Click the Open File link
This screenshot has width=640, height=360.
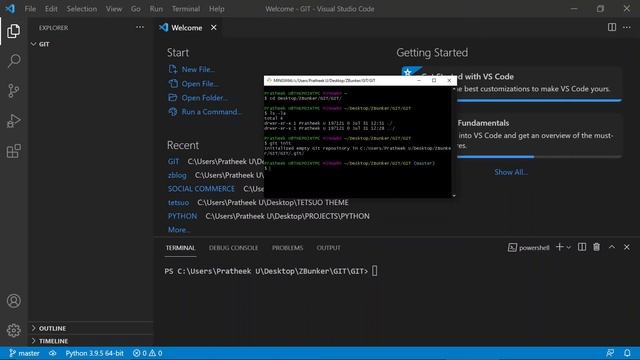coord(194,84)
